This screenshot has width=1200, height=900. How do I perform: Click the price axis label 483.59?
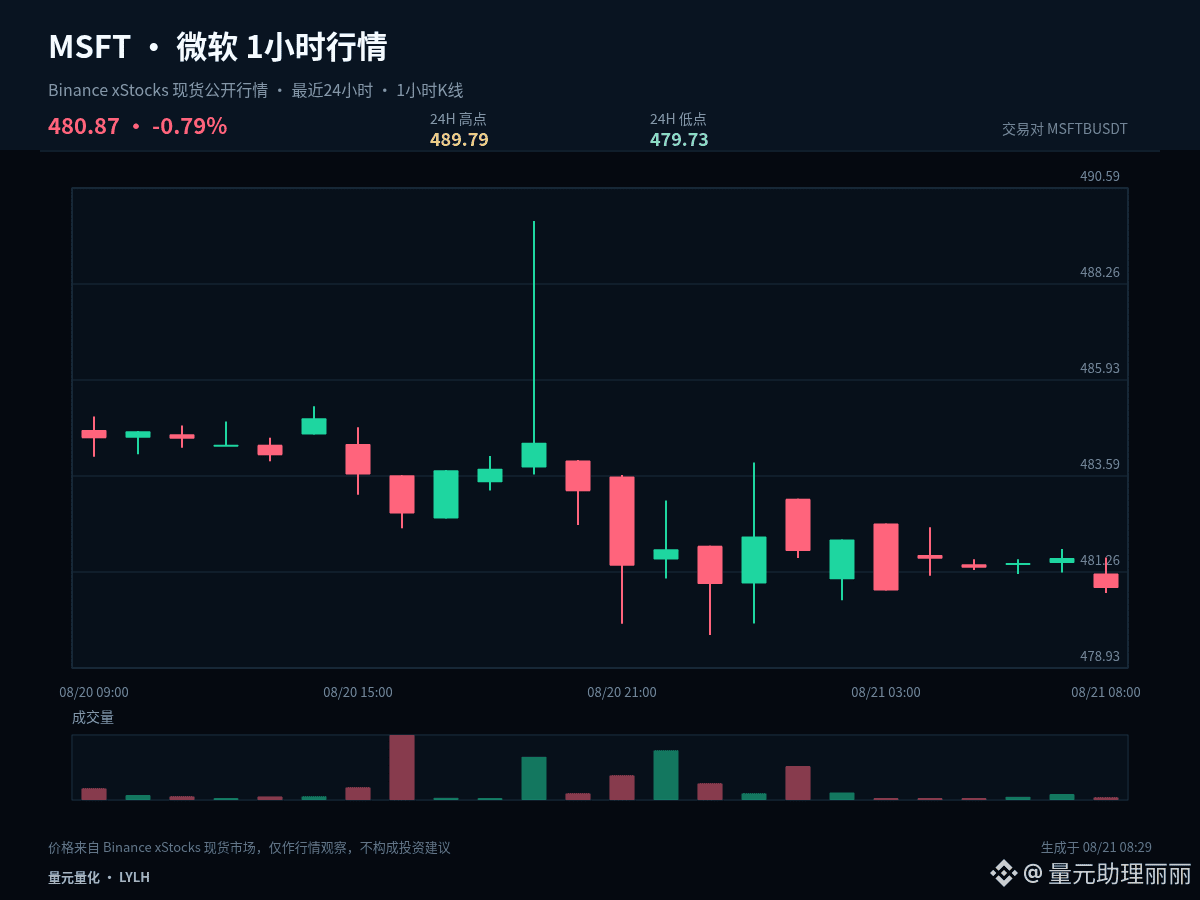[1100, 465]
